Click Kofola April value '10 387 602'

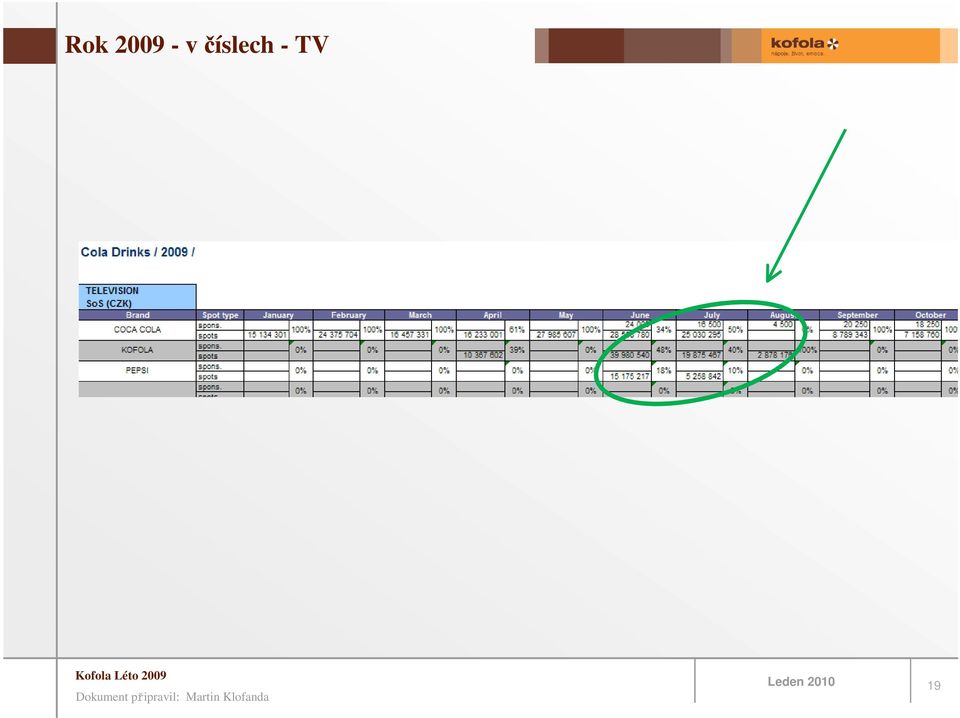click(482, 355)
